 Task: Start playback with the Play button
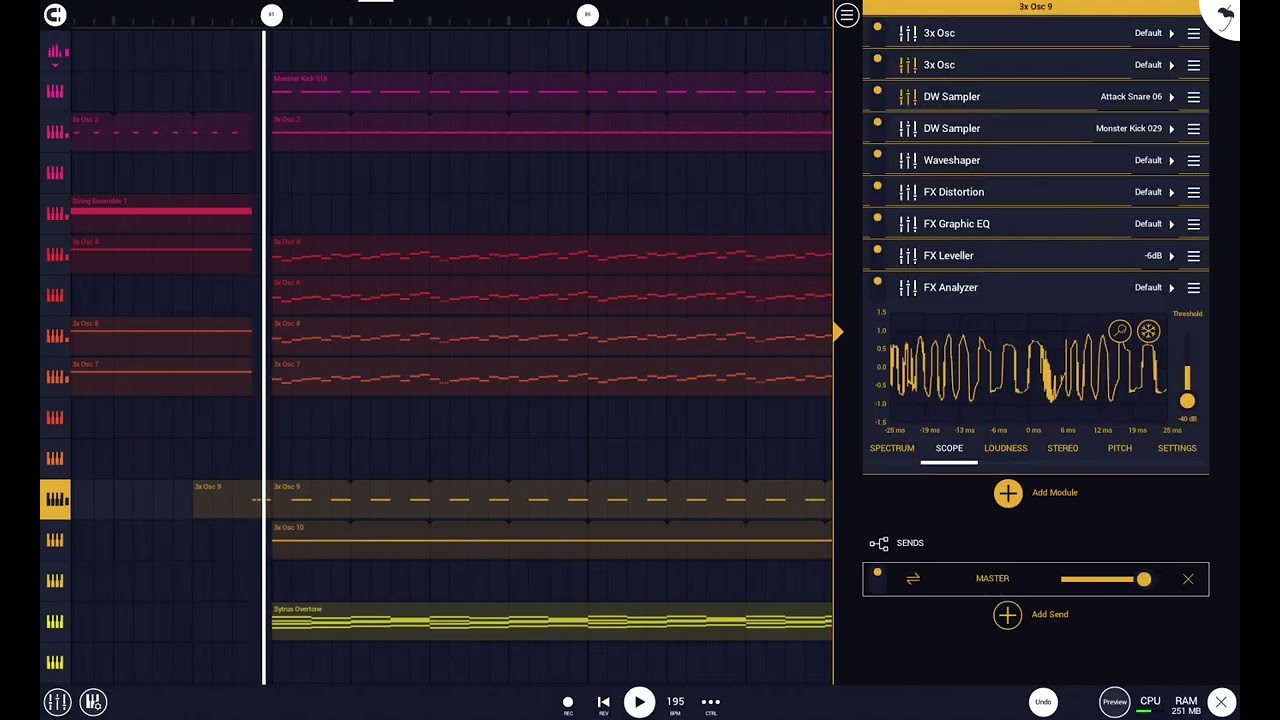pos(639,702)
